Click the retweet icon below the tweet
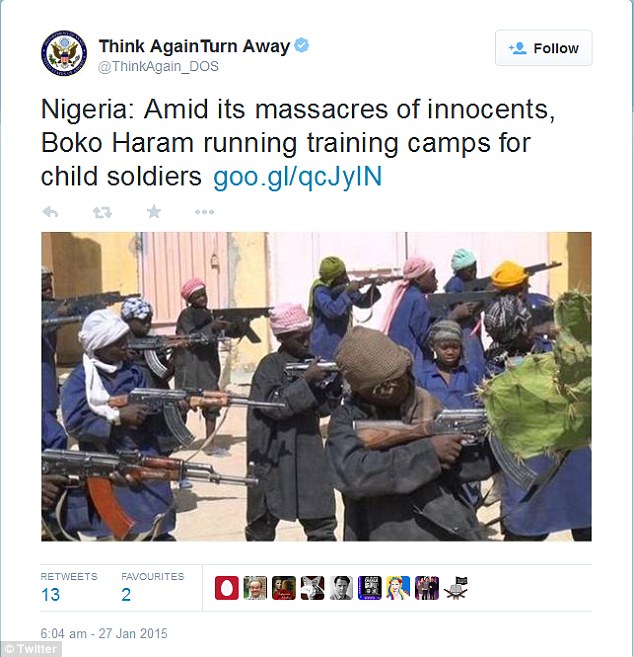634x657 pixels. [x=102, y=212]
